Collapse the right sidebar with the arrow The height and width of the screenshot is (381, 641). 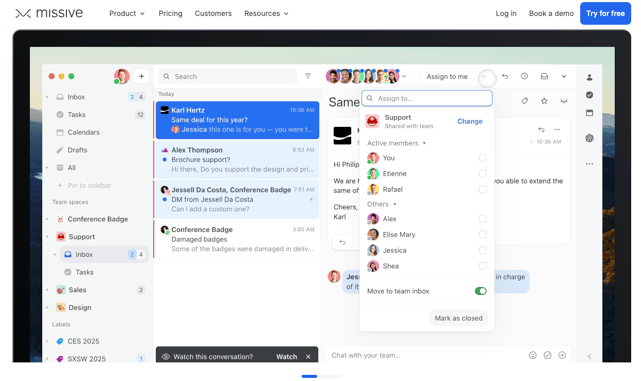589,356
